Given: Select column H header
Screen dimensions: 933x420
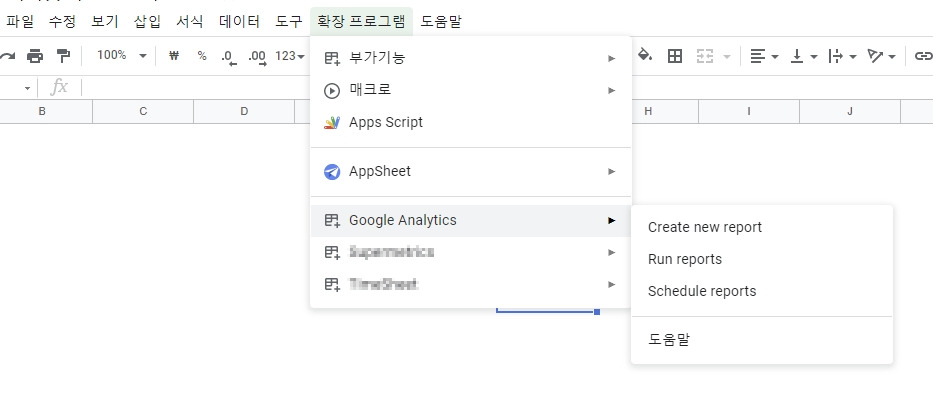Looking at the screenshot, I should tap(648, 111).
